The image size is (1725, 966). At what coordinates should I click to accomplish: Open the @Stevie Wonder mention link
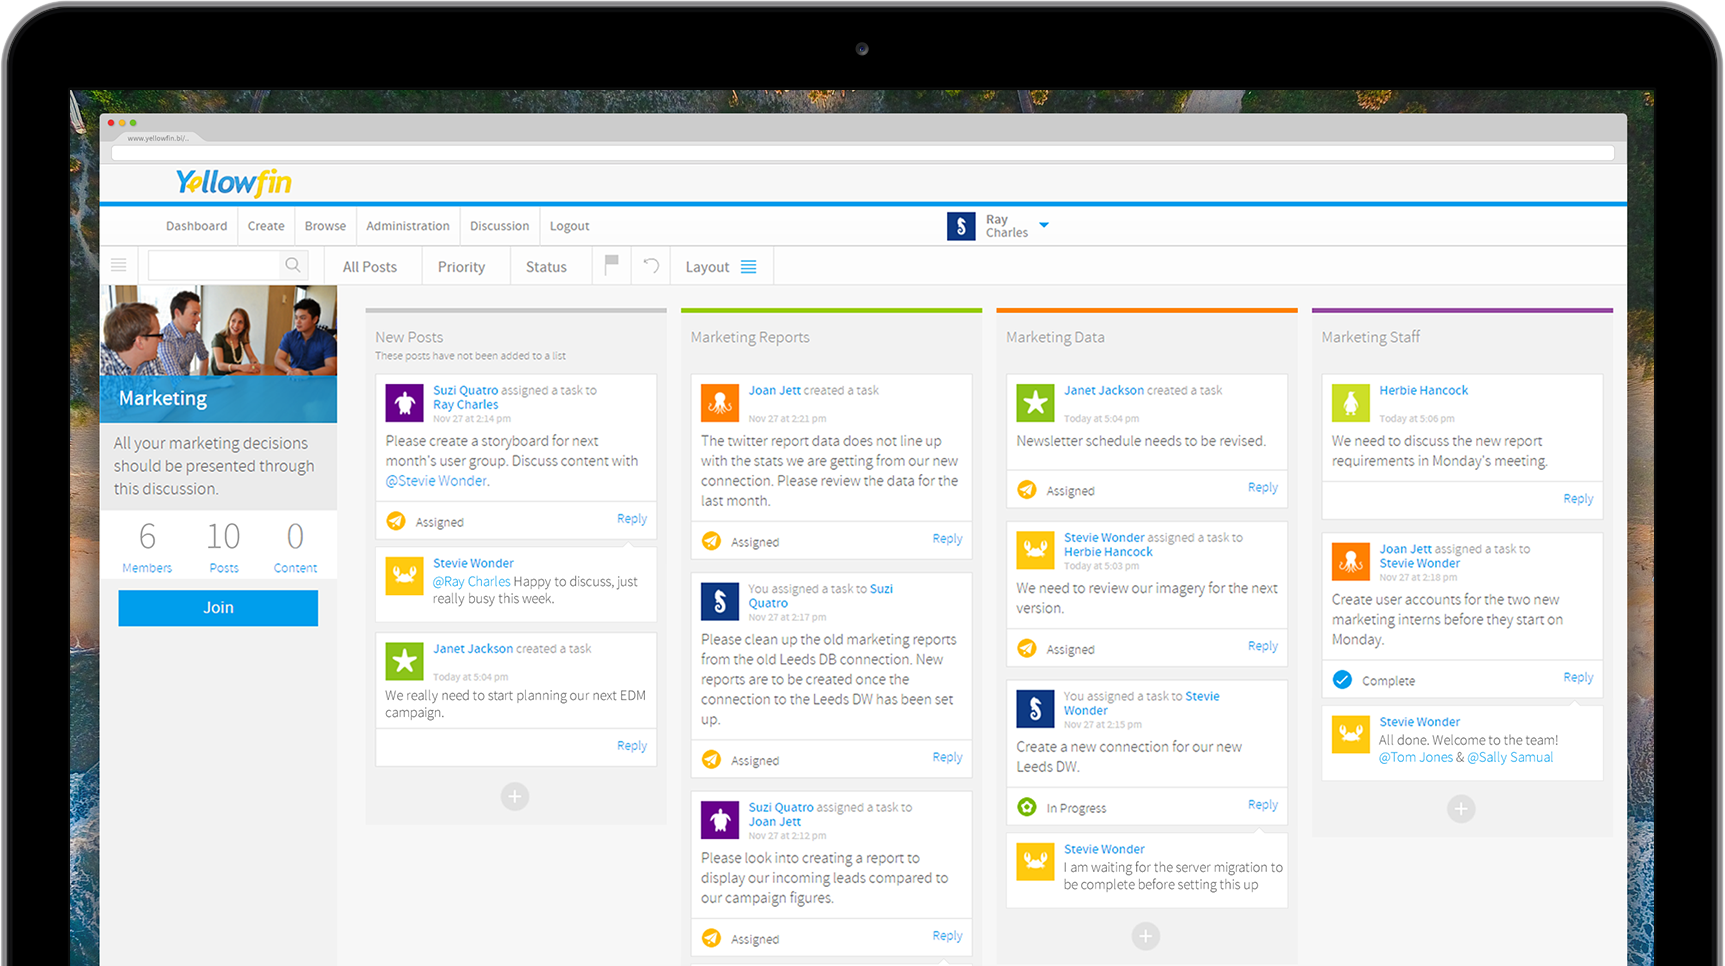click(436, 481)
